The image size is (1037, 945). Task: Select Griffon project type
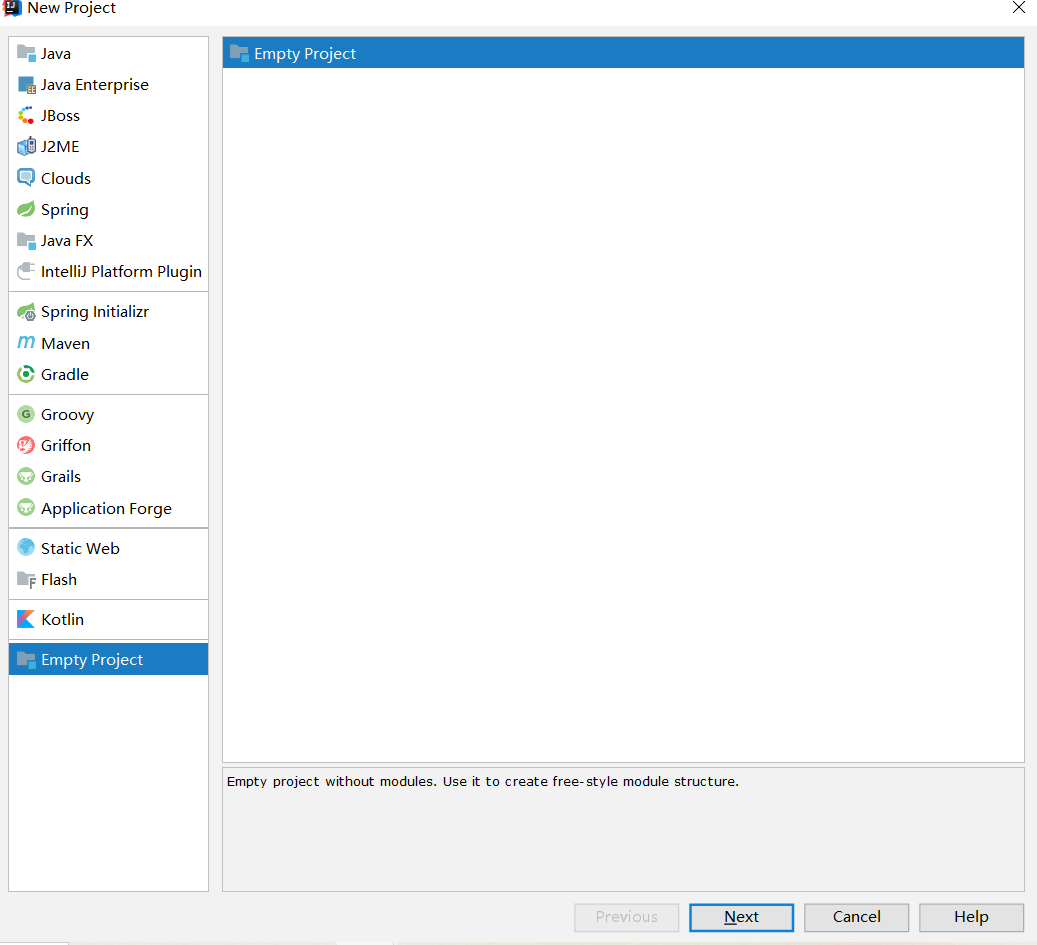click(x=108, y=445)
